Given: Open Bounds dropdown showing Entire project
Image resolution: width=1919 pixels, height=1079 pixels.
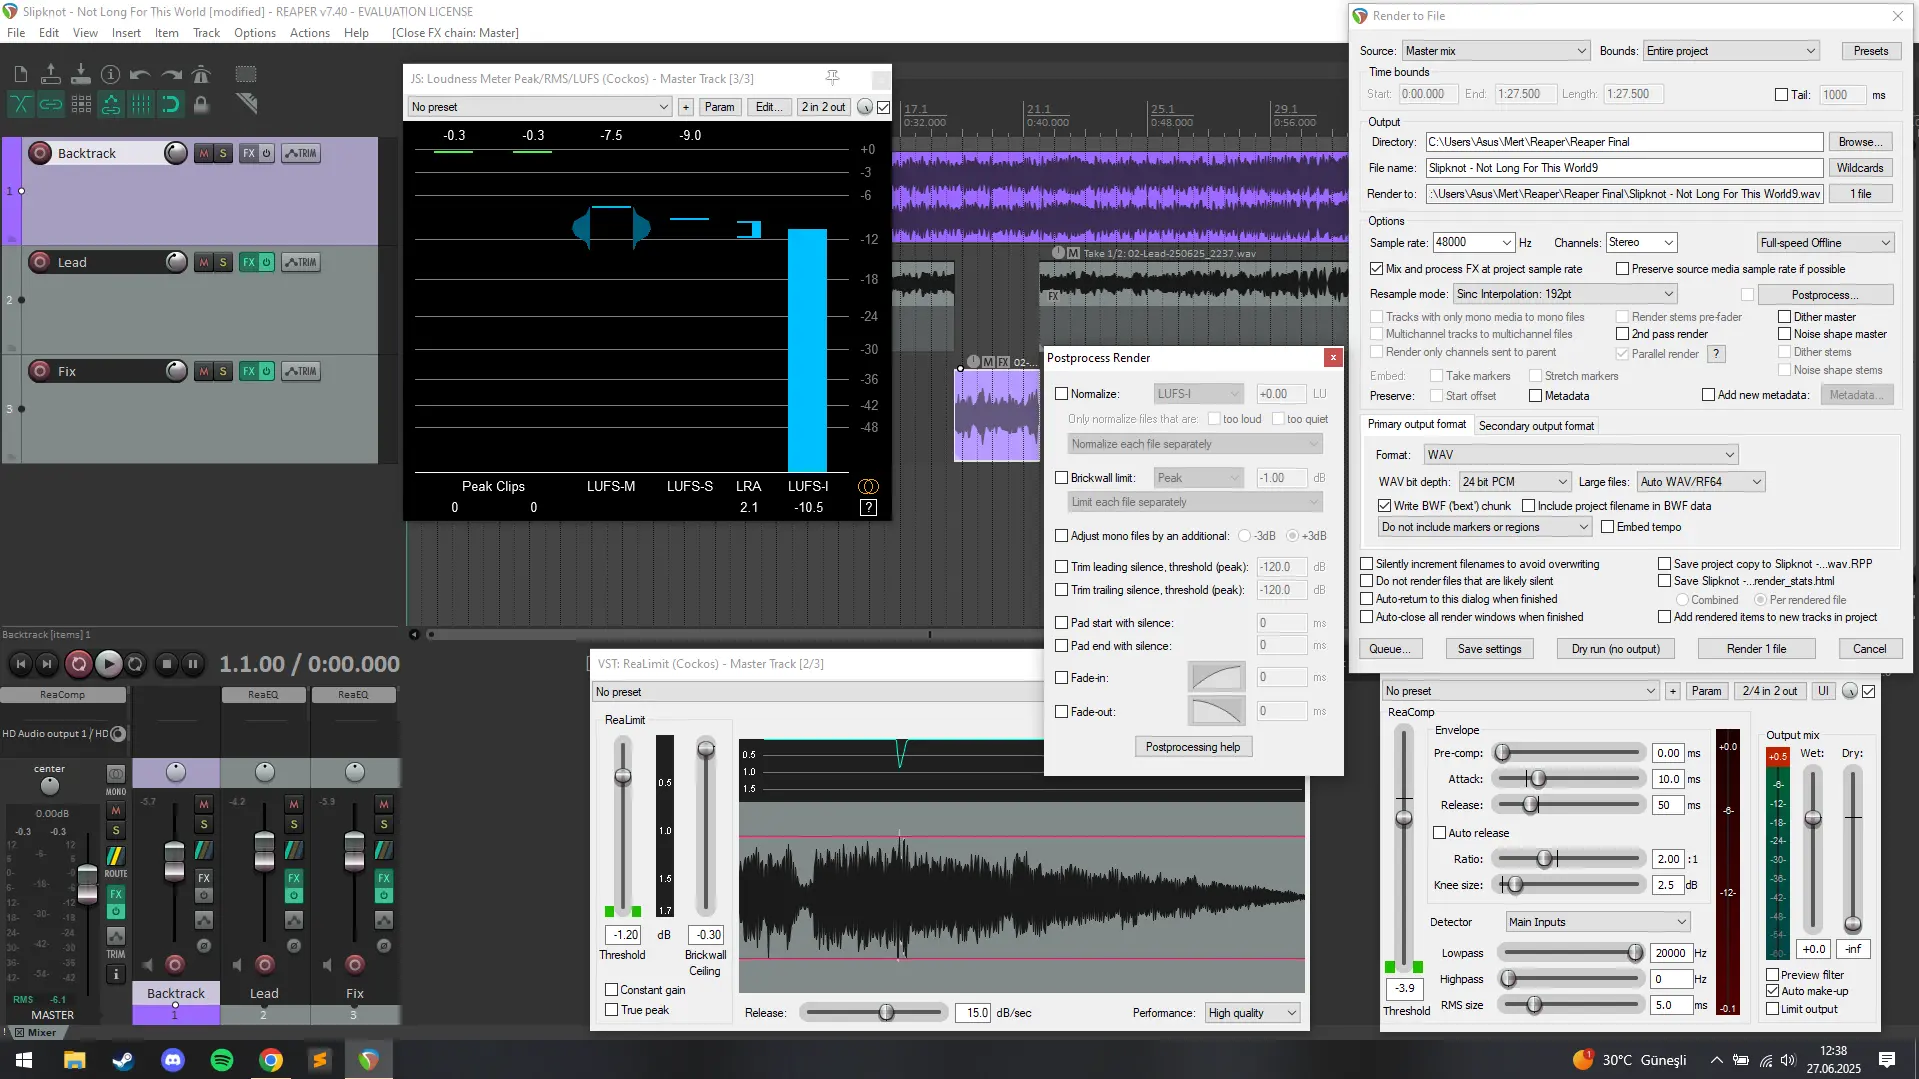Looking at the screenshot, I should [1731, 51].
